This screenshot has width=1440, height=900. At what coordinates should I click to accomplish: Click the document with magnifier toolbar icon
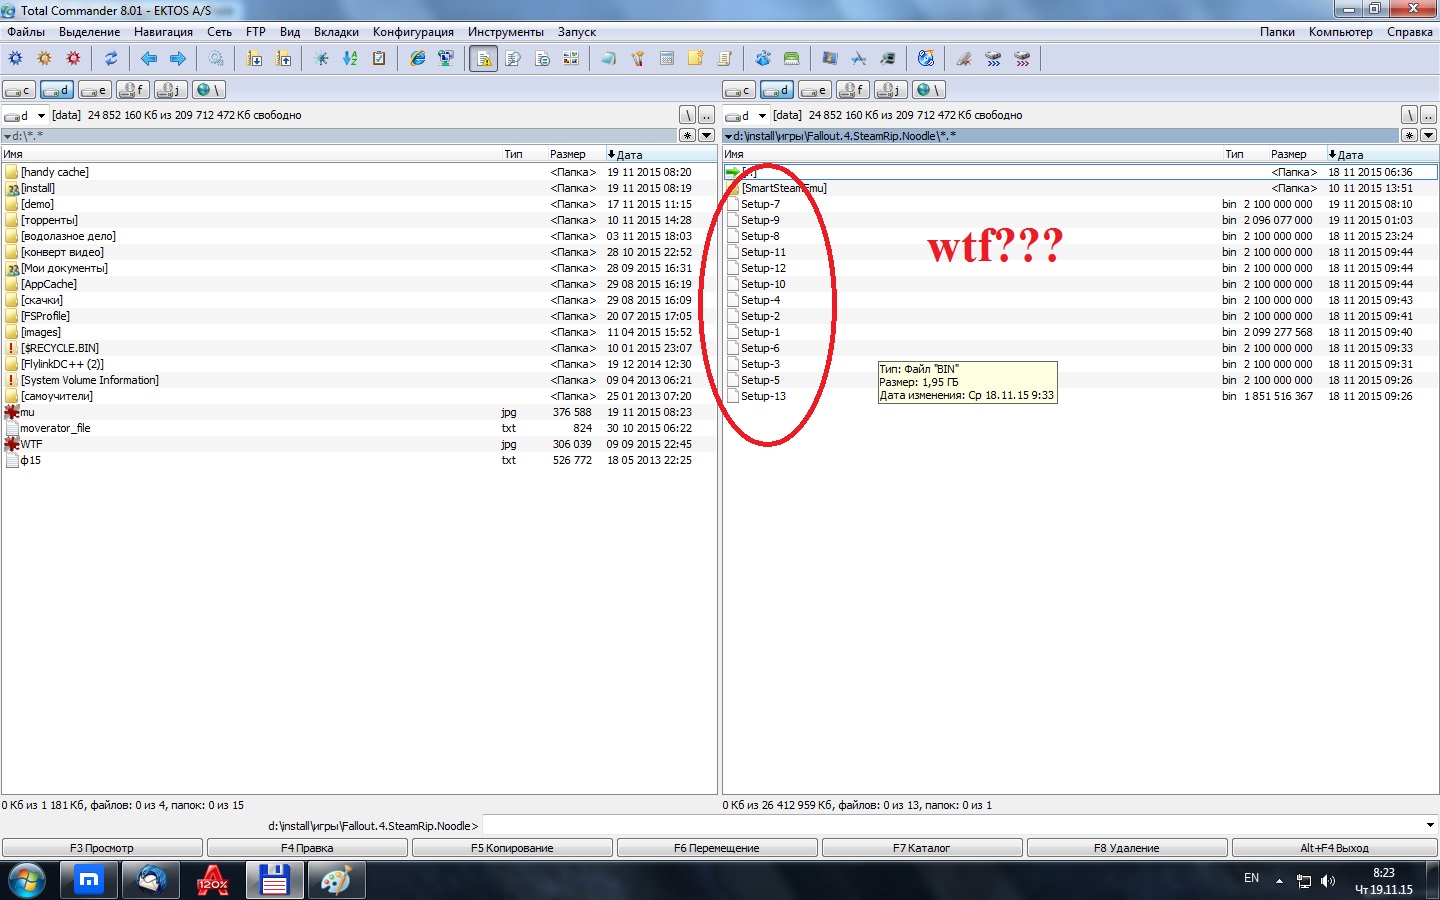pyautogui.click(x=513, y=59)
